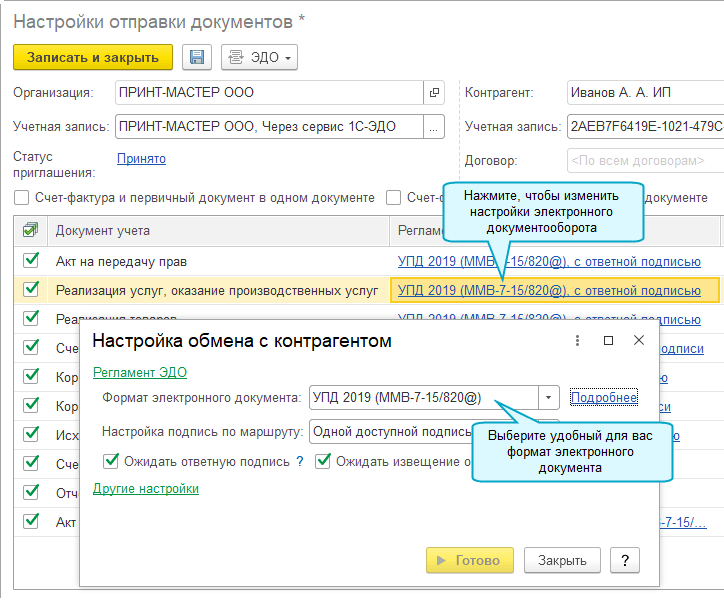Image resolution: width=724 pixels, height=602 pixels.
Task: Open the ЭДО dropdown menu
Action: [x=259, y=58]
